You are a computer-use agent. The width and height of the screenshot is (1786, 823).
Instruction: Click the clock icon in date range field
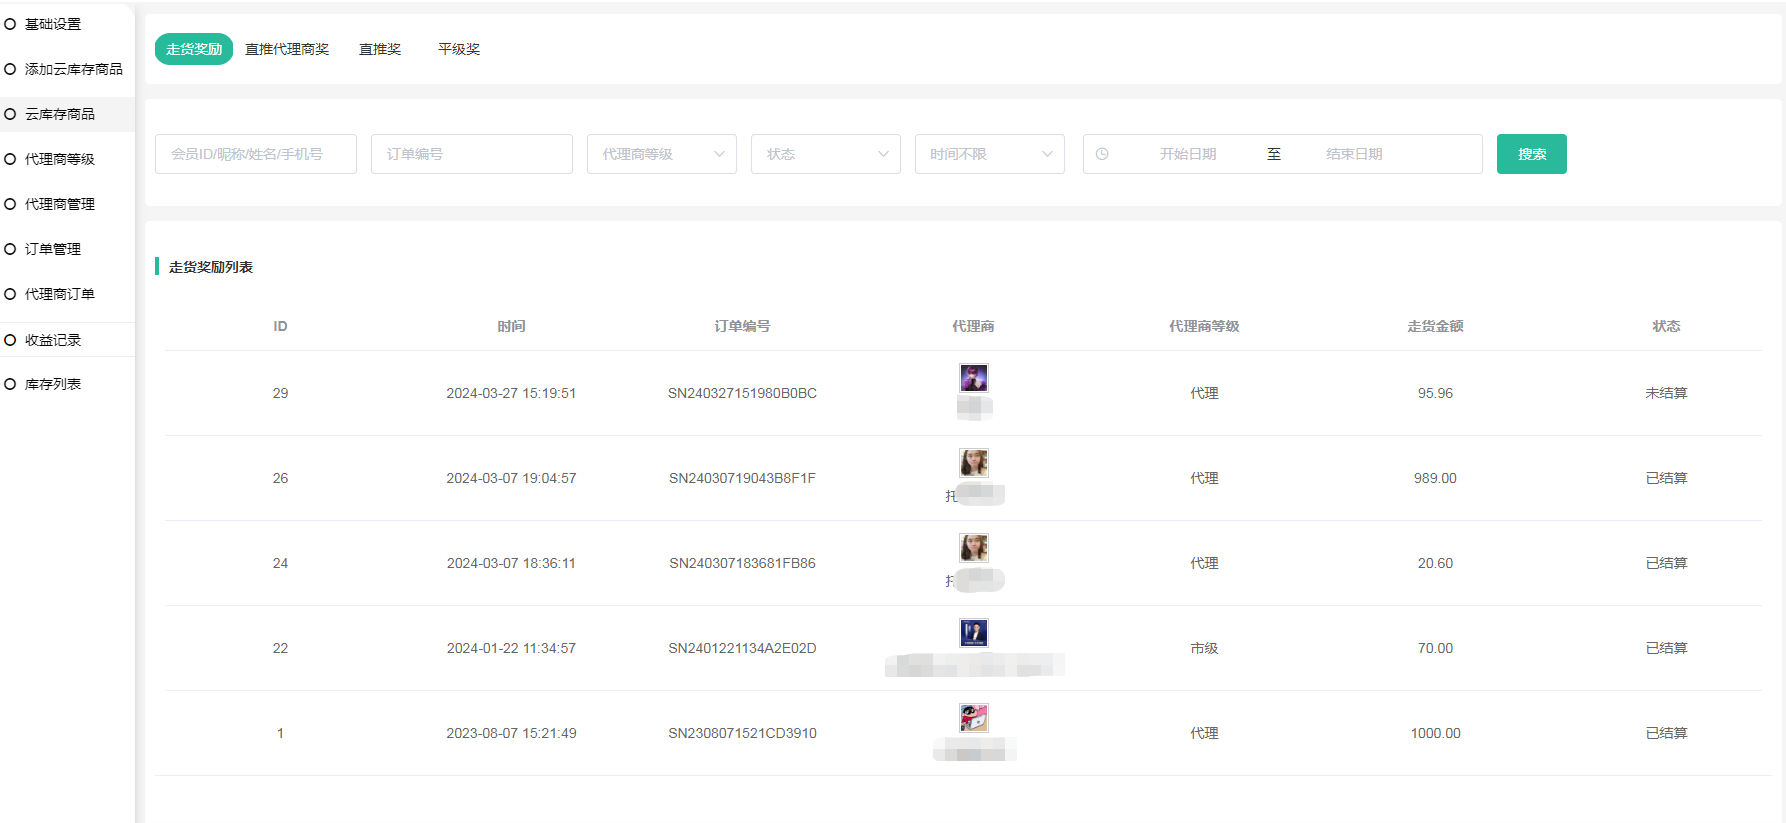(1102, 154)
